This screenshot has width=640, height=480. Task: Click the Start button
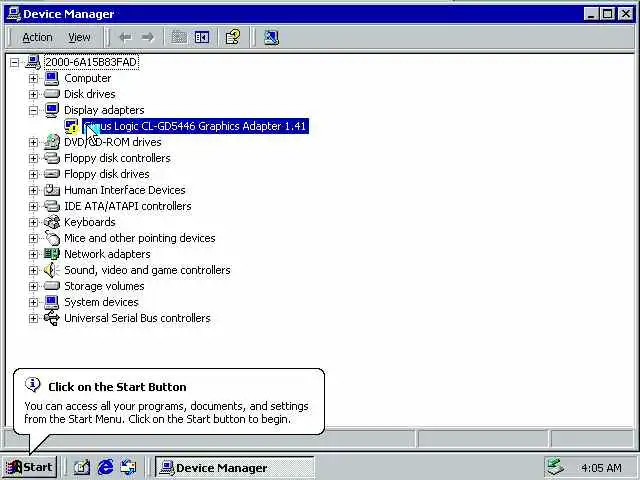click(x=29, y=467)
